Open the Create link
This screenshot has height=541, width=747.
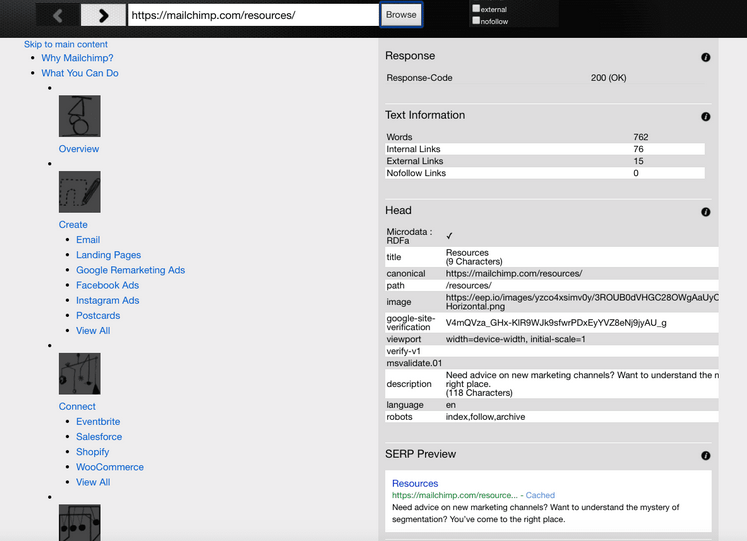coord(73,225)
